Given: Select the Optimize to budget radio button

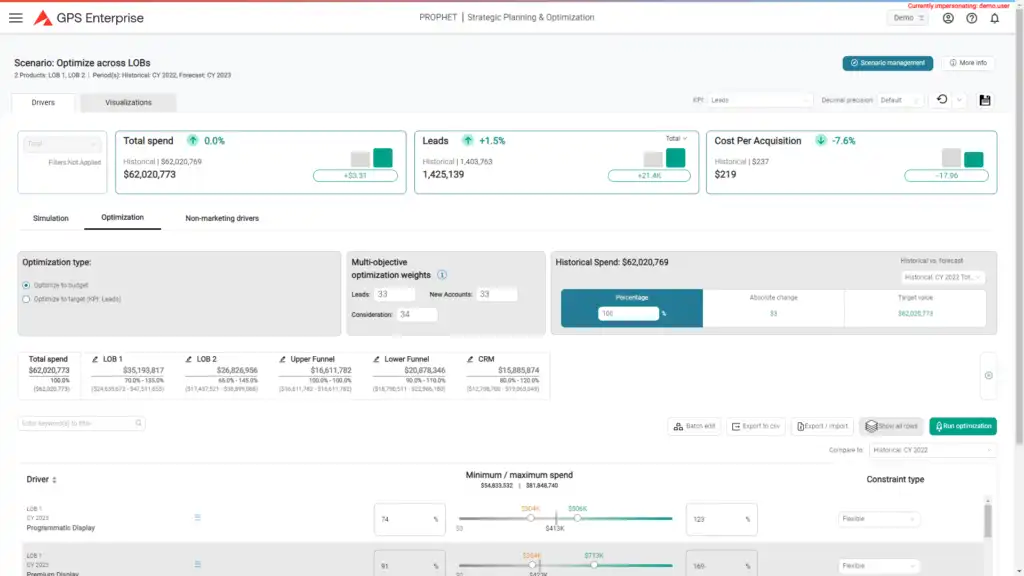Looking at the screenshot, I should [26, 285].
